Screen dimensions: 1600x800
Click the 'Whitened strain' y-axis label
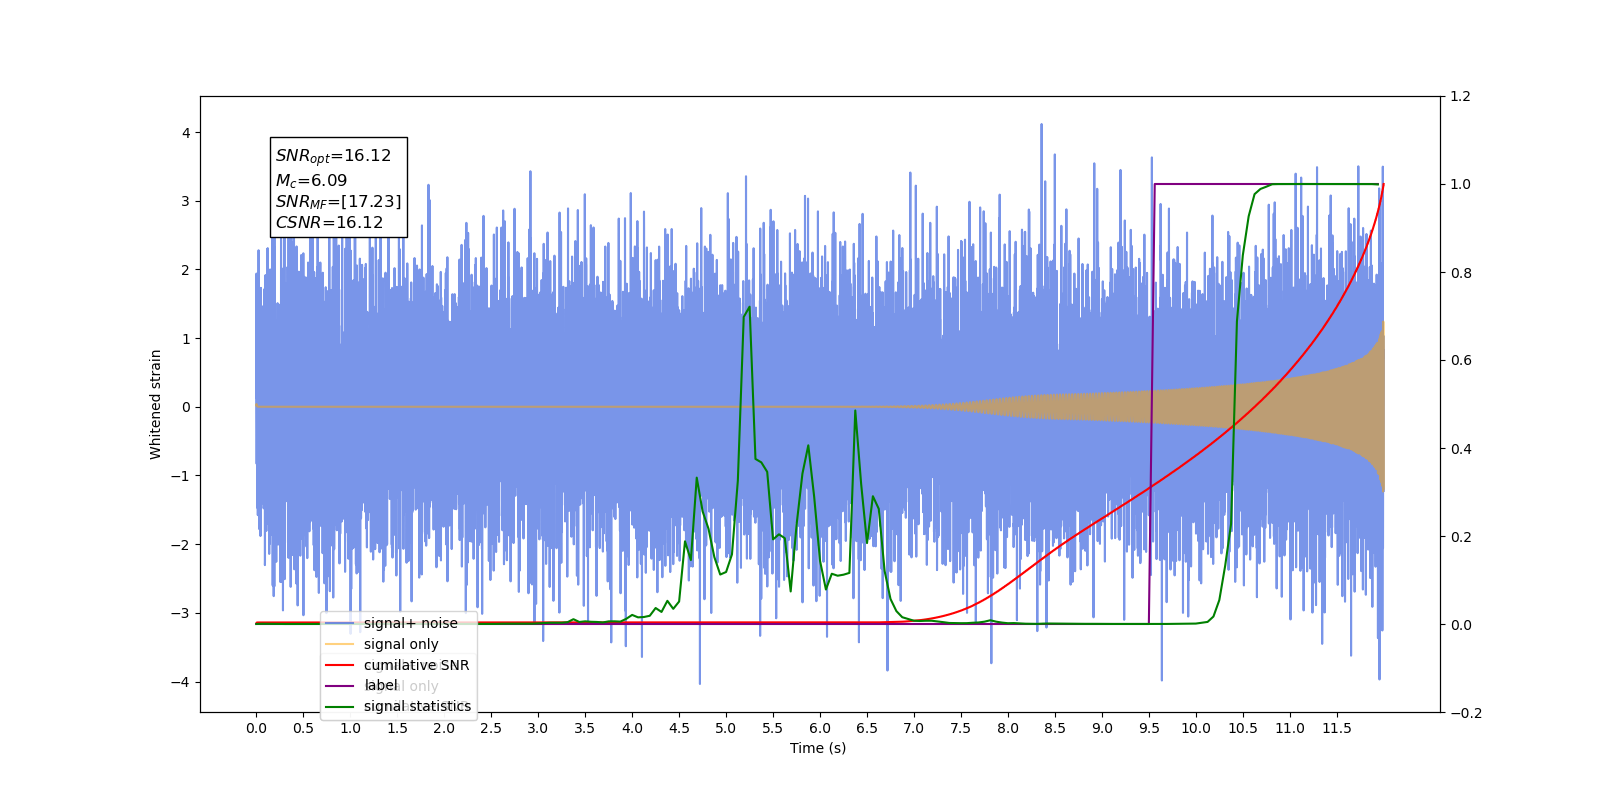155,404
